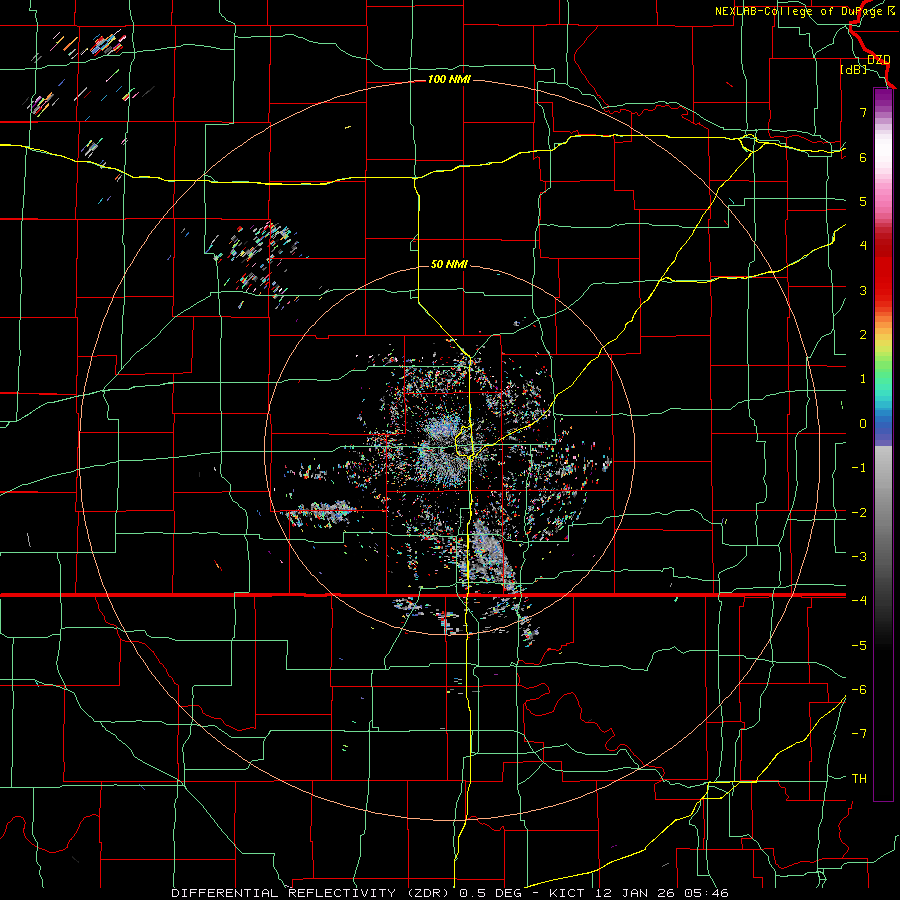This screenshot has height=900, width=900.
Task: Click the 1 value on the color scale
Action: coord(863,379)
